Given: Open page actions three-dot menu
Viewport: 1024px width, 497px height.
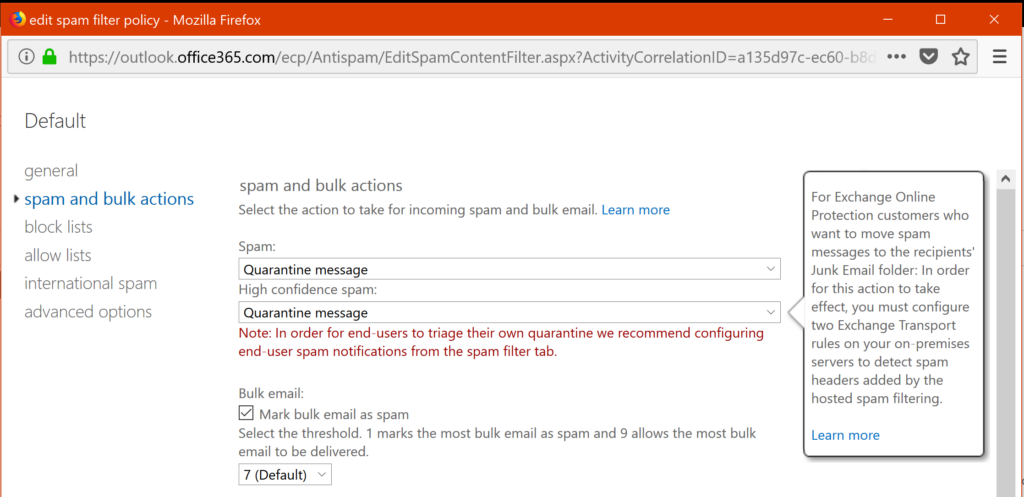Looking at the screenshot, I should click(x=896, y=57).
